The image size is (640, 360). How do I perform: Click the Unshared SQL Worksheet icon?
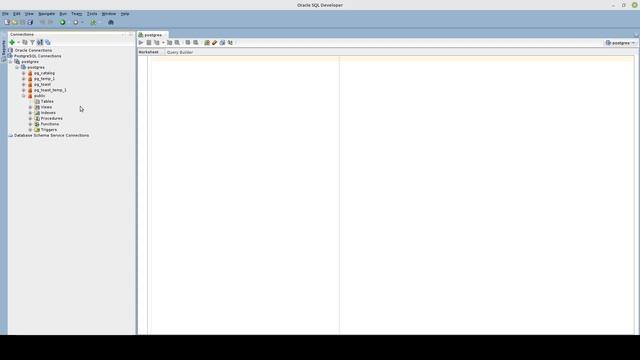point(207,42)
